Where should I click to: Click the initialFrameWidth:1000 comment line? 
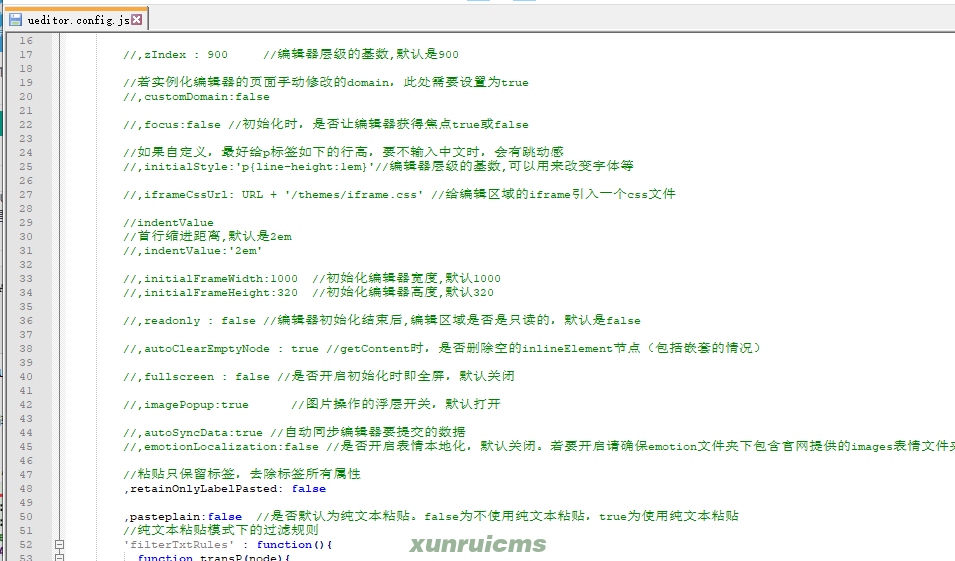[x=312, y=278]
